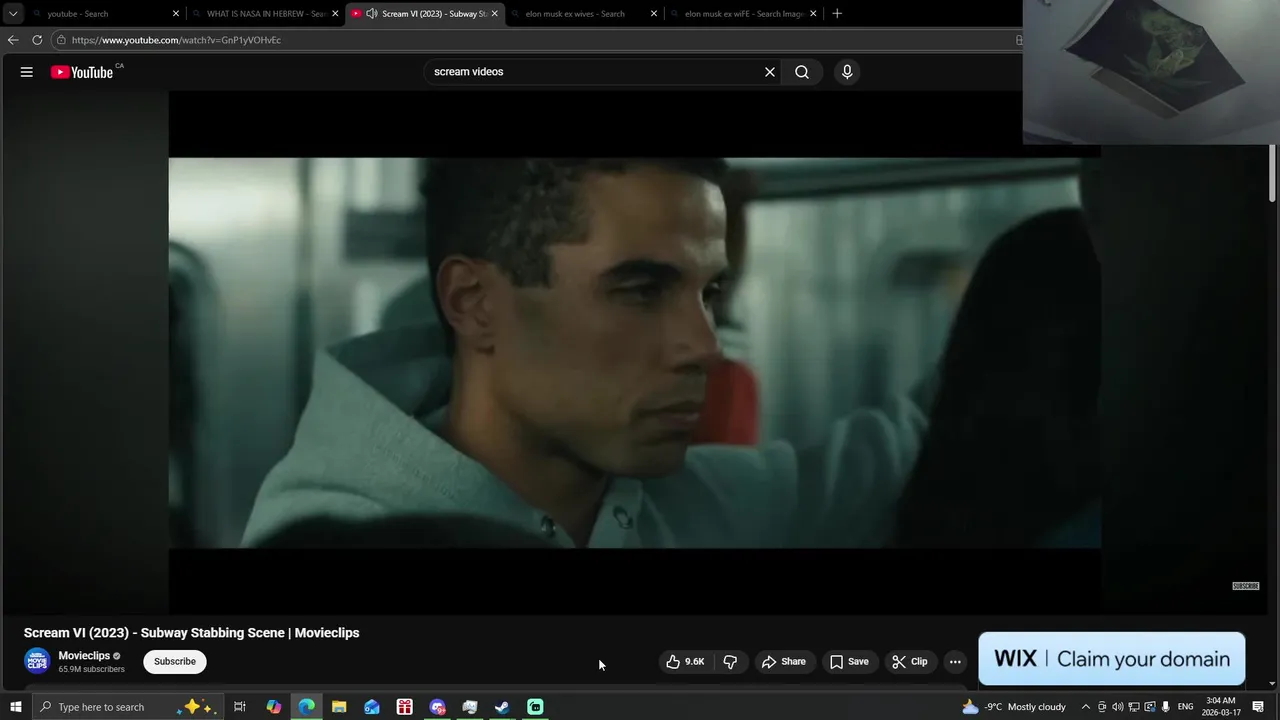Screen dimensions: 1280x720
Task: View site information lock icon
Action: [x=61, y=40]
